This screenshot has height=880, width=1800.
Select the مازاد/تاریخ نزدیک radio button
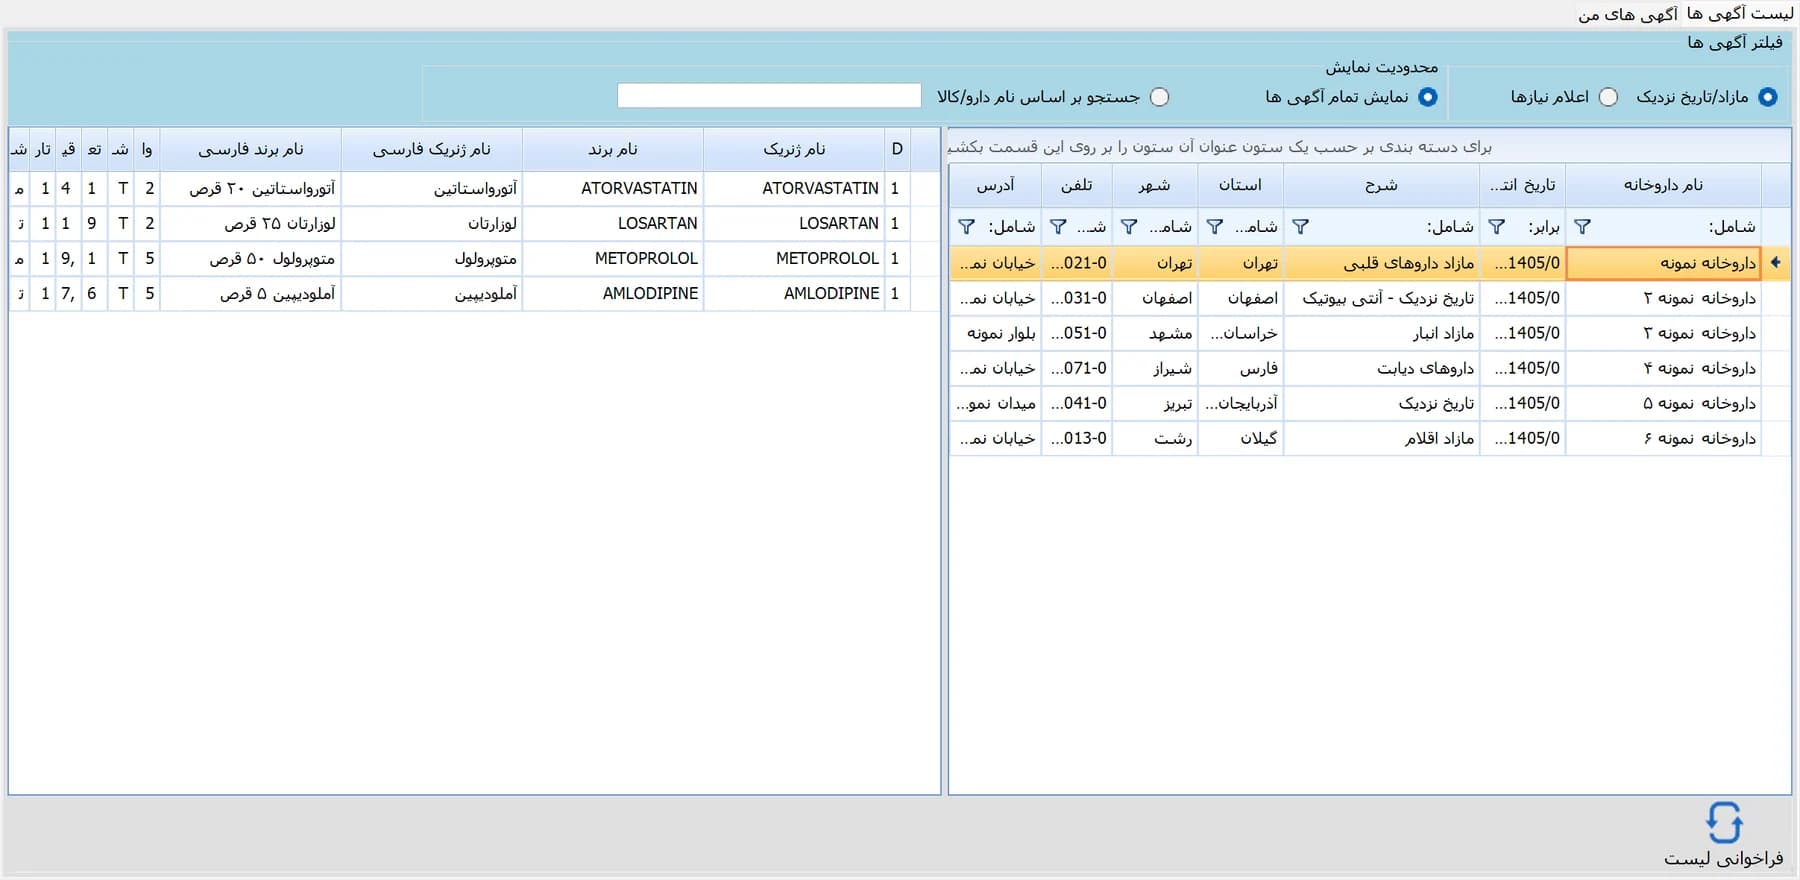[x=1767, y=97]
